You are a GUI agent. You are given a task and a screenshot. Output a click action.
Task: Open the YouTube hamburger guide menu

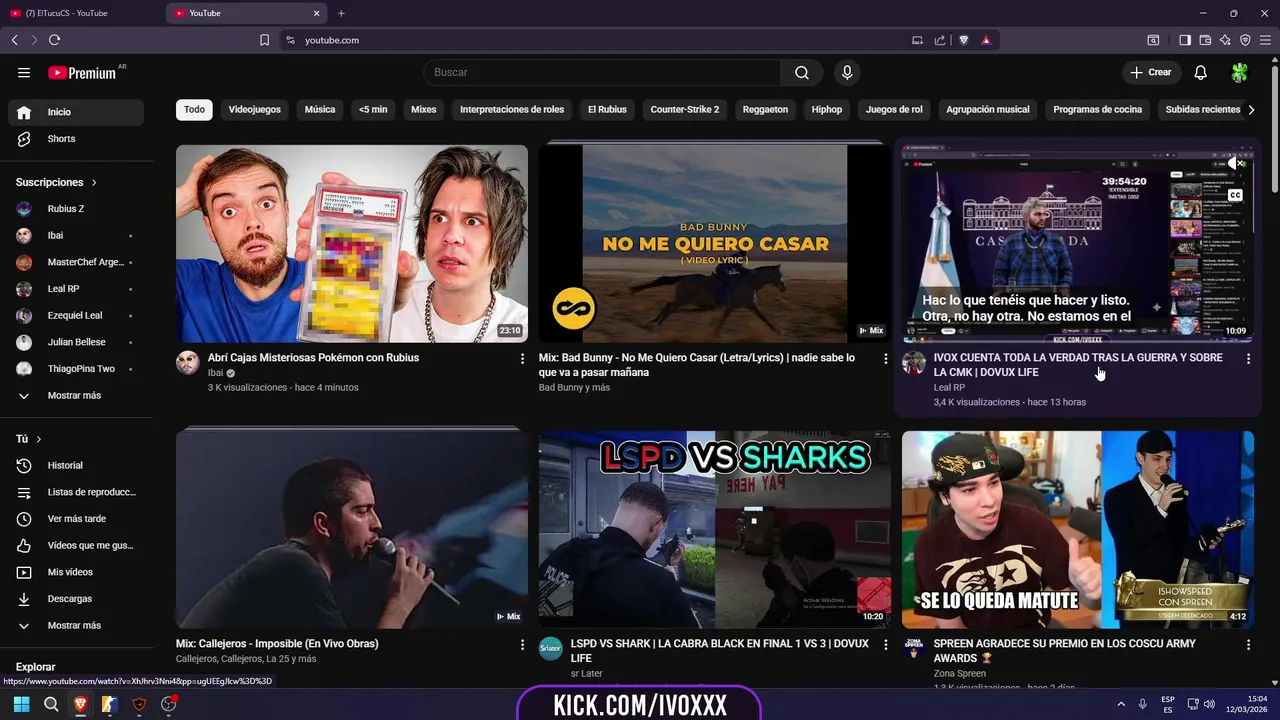pos(24,72)
